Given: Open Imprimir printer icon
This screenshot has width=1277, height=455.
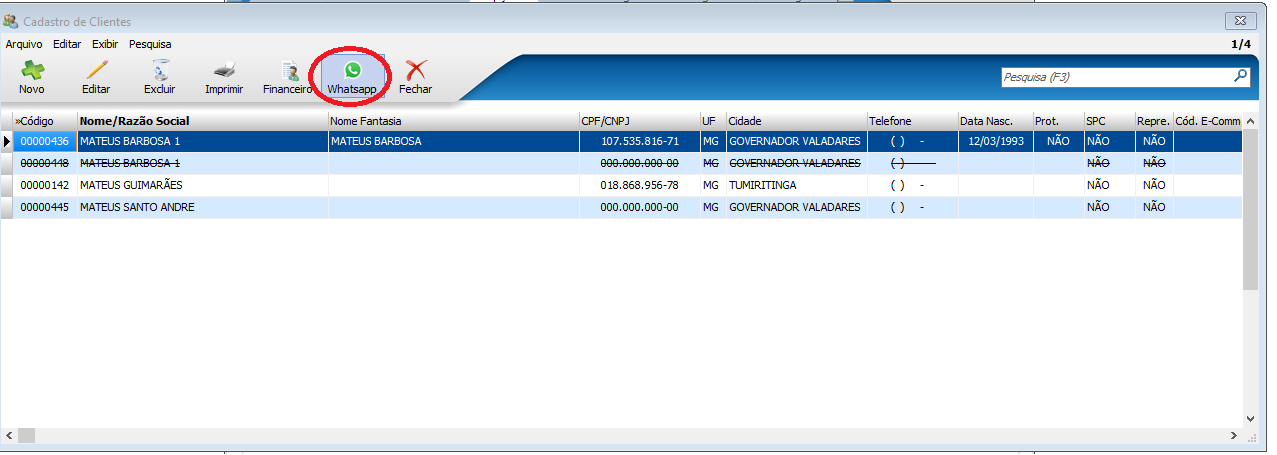Looking at the screenshot, I should pyautogui.click(x=224, y=70).
